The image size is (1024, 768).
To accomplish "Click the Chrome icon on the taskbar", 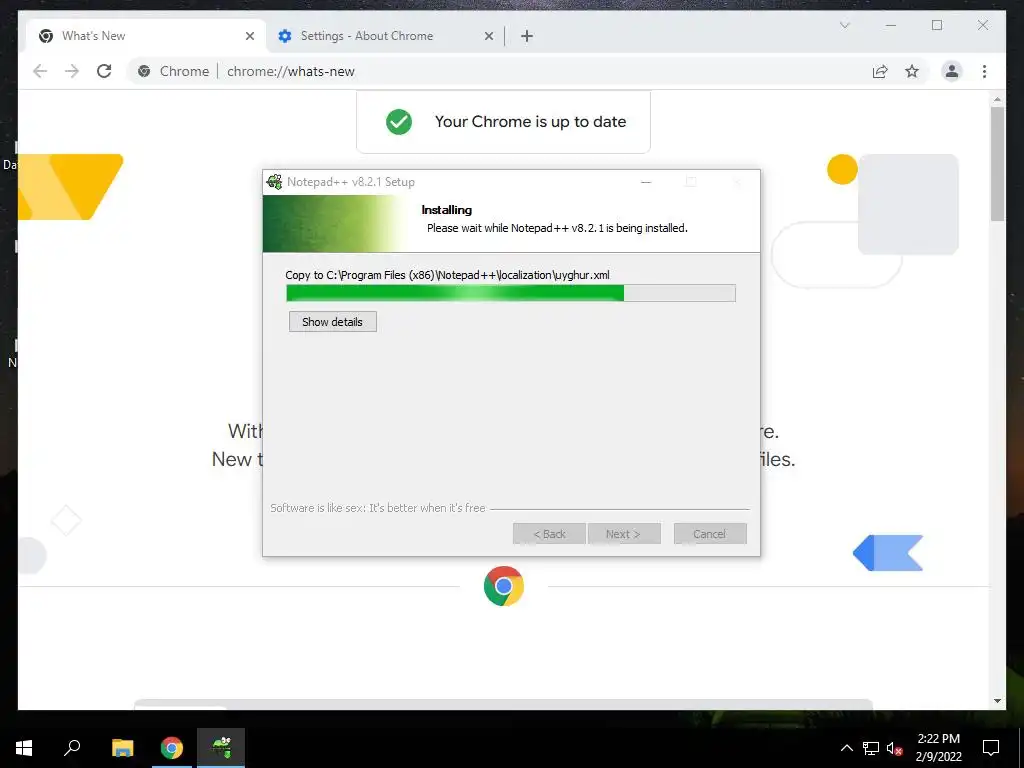I will pyautogui.click(x=172, y=747).
